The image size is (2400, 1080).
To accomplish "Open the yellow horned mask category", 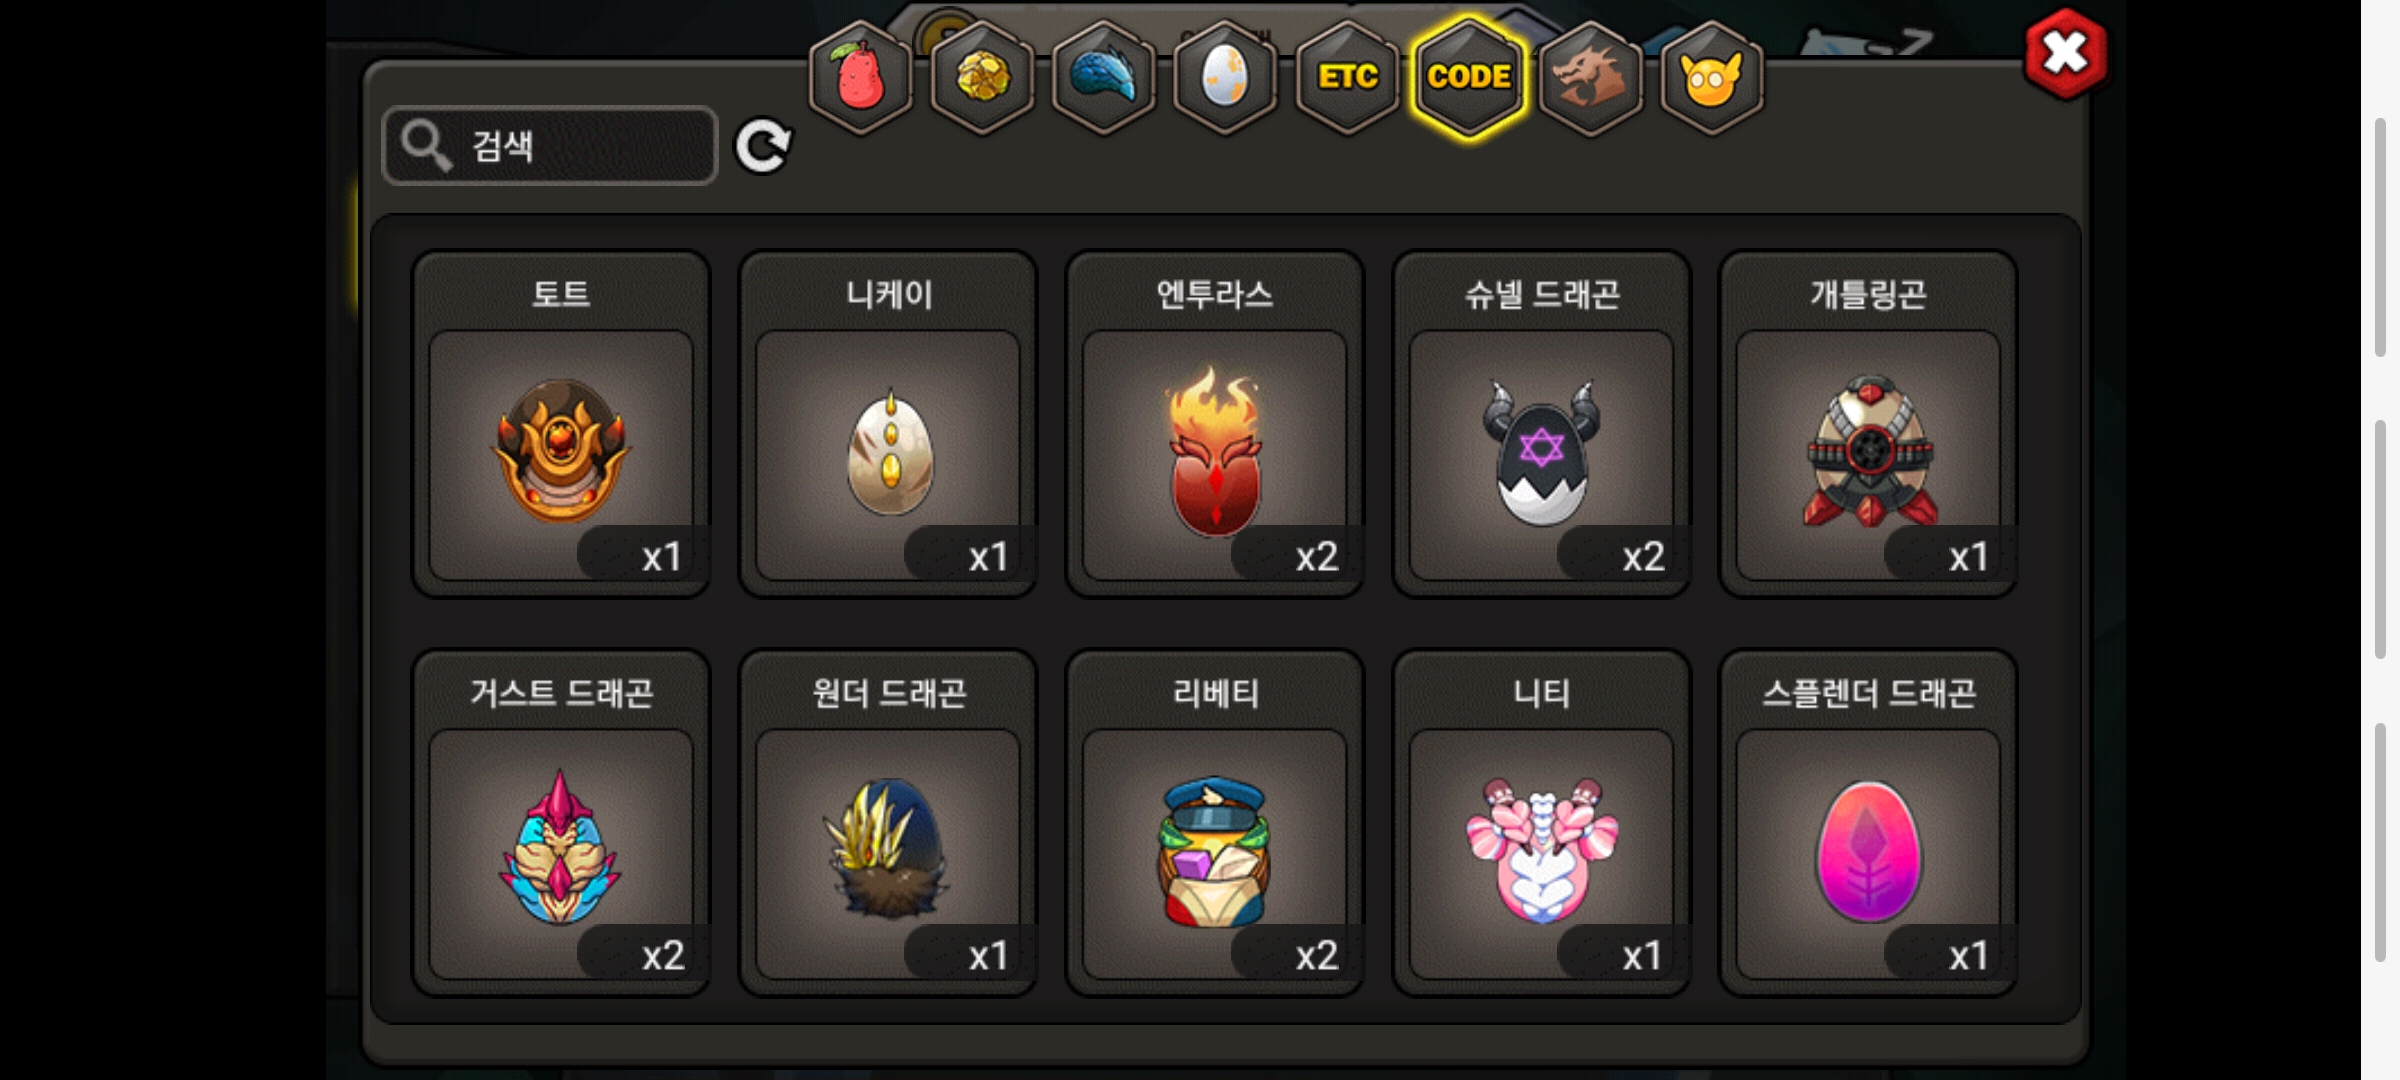I will click(x=1712, y=77).
